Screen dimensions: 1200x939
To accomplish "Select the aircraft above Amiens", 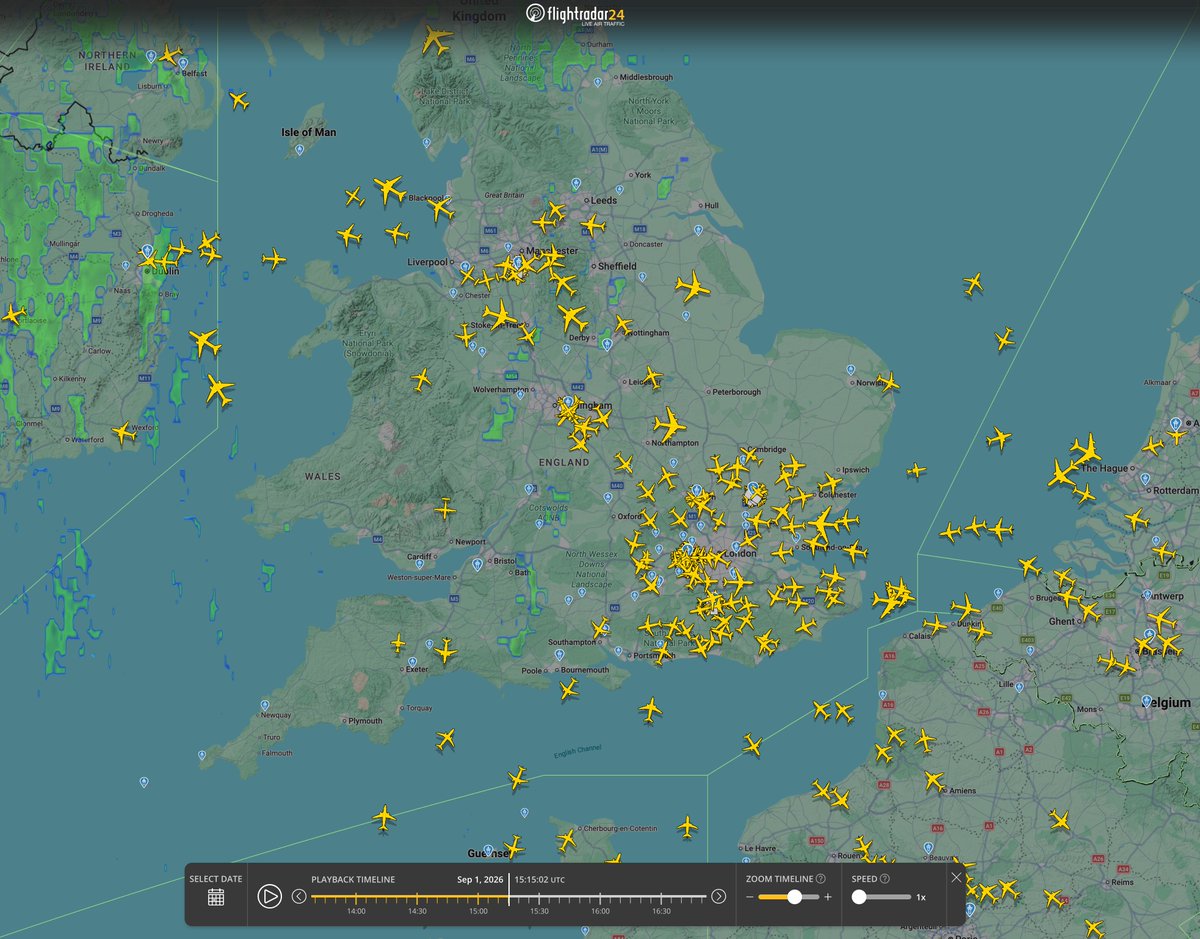I will pos(934,779).
